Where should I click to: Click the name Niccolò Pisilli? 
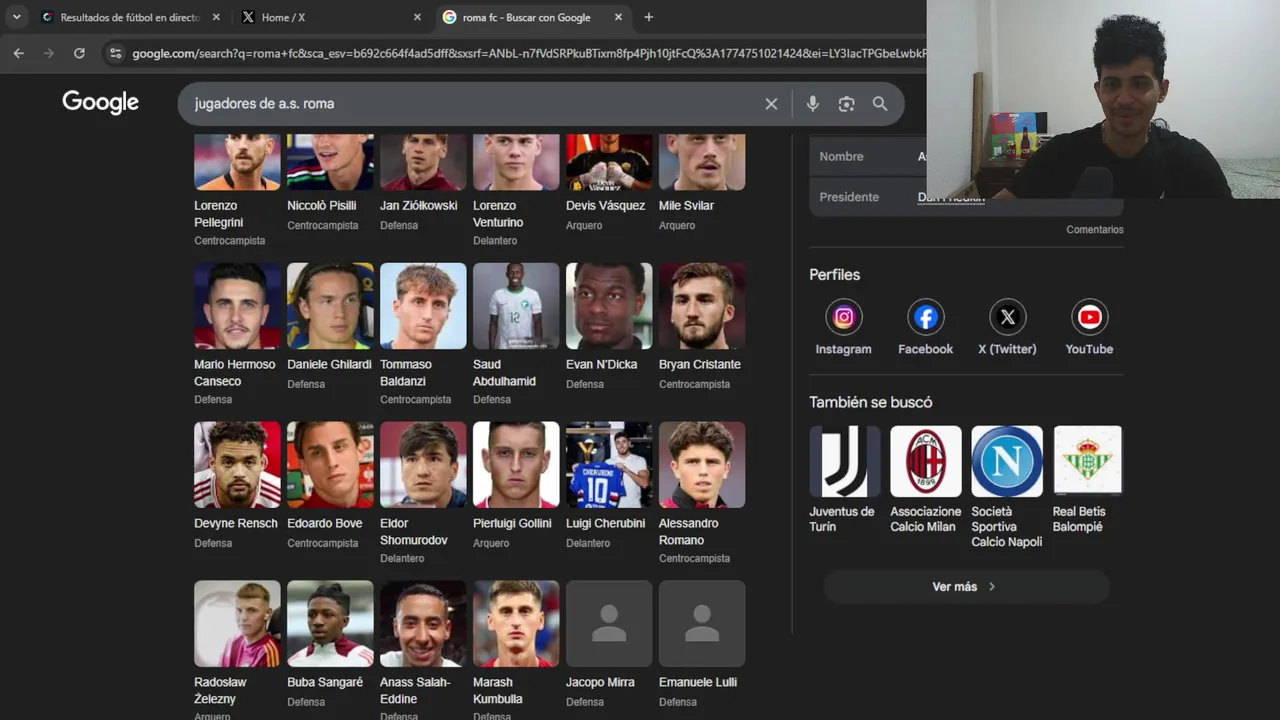tap(322, 206)
